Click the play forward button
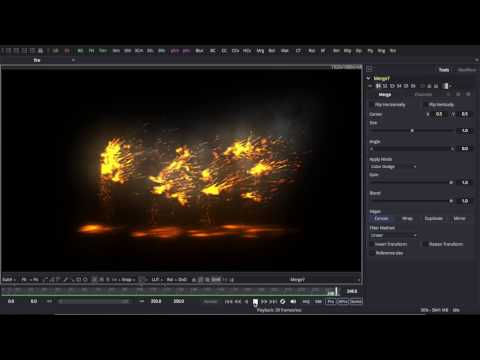 (x=264, y=301)
